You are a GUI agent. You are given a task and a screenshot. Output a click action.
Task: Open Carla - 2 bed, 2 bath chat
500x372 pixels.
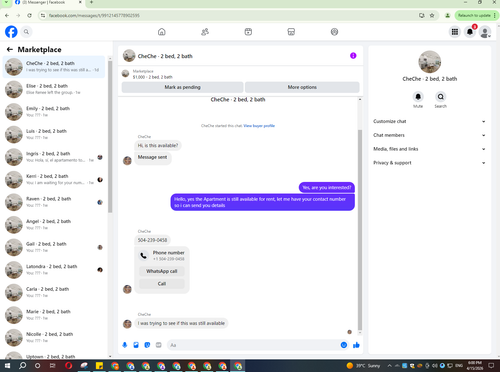[x=54, y=292]
